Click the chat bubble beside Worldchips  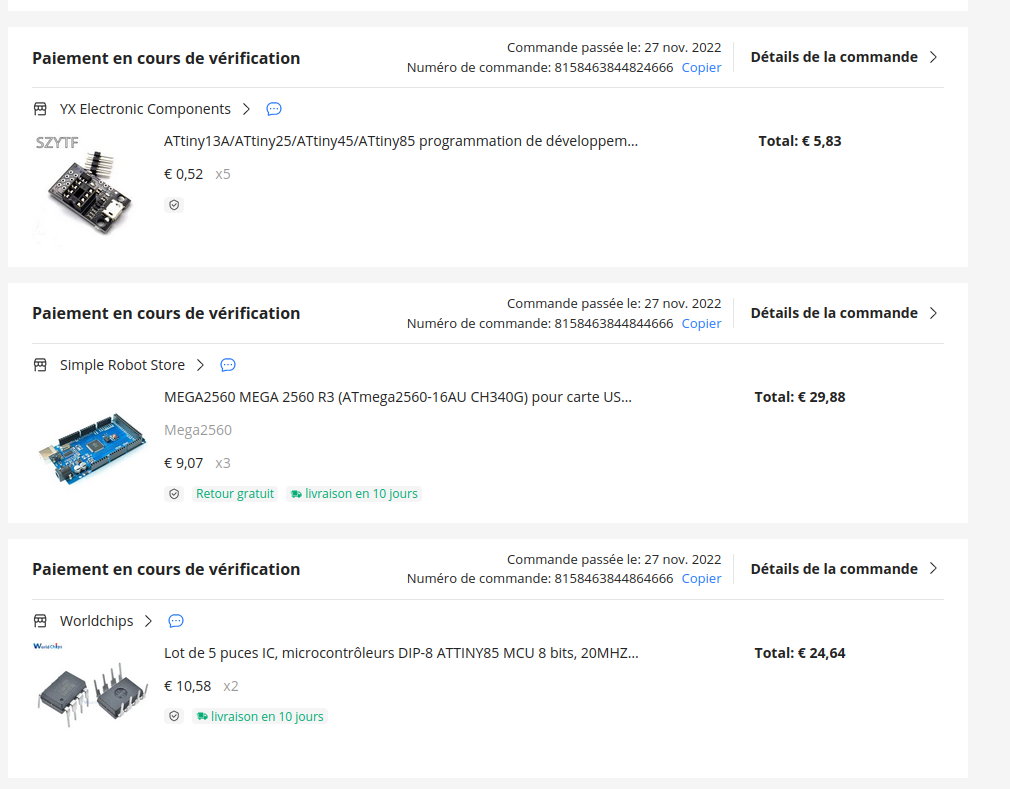click(176, 621)
